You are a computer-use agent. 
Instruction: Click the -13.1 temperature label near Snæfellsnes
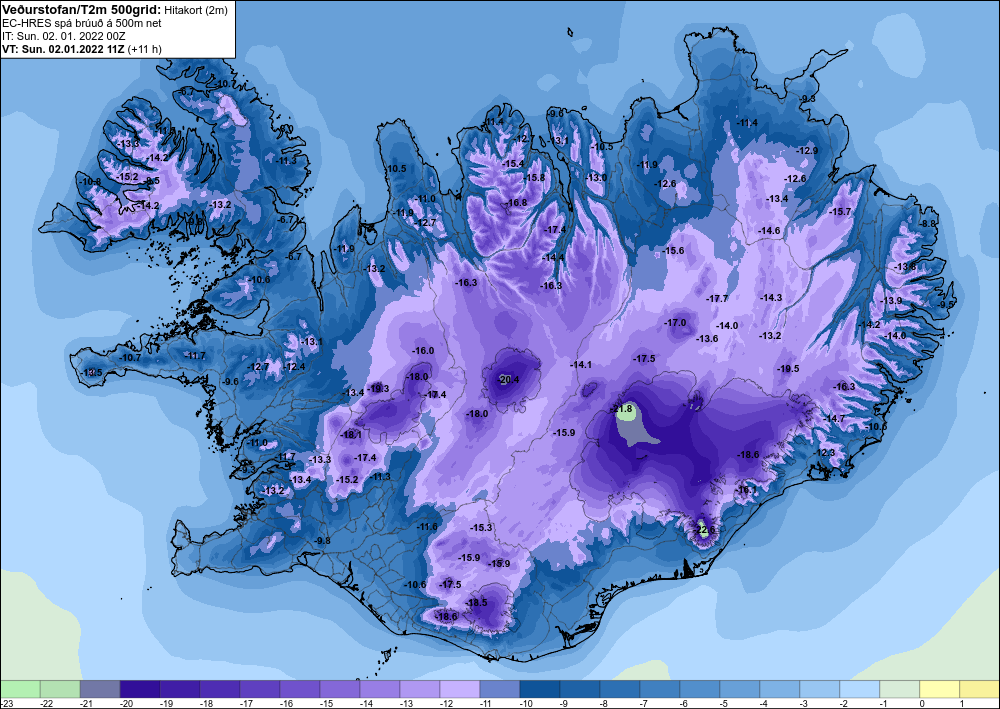point(312,342)
